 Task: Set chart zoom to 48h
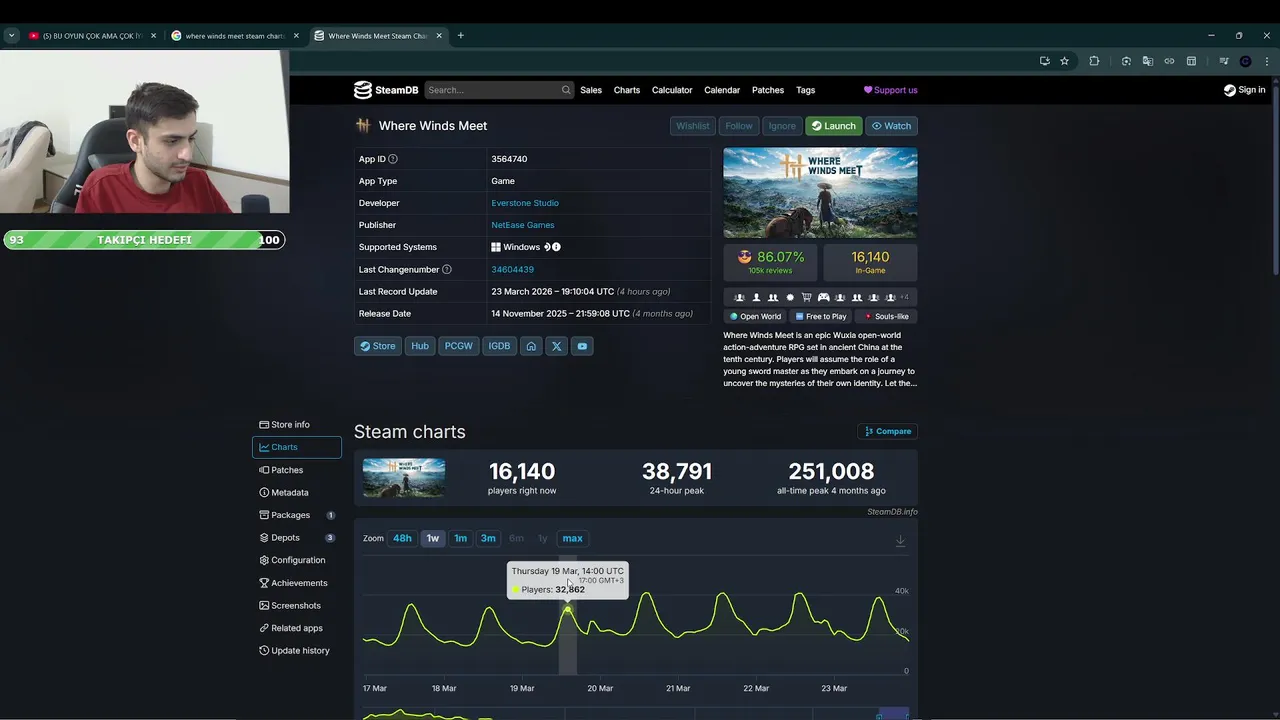click(402, 538)
